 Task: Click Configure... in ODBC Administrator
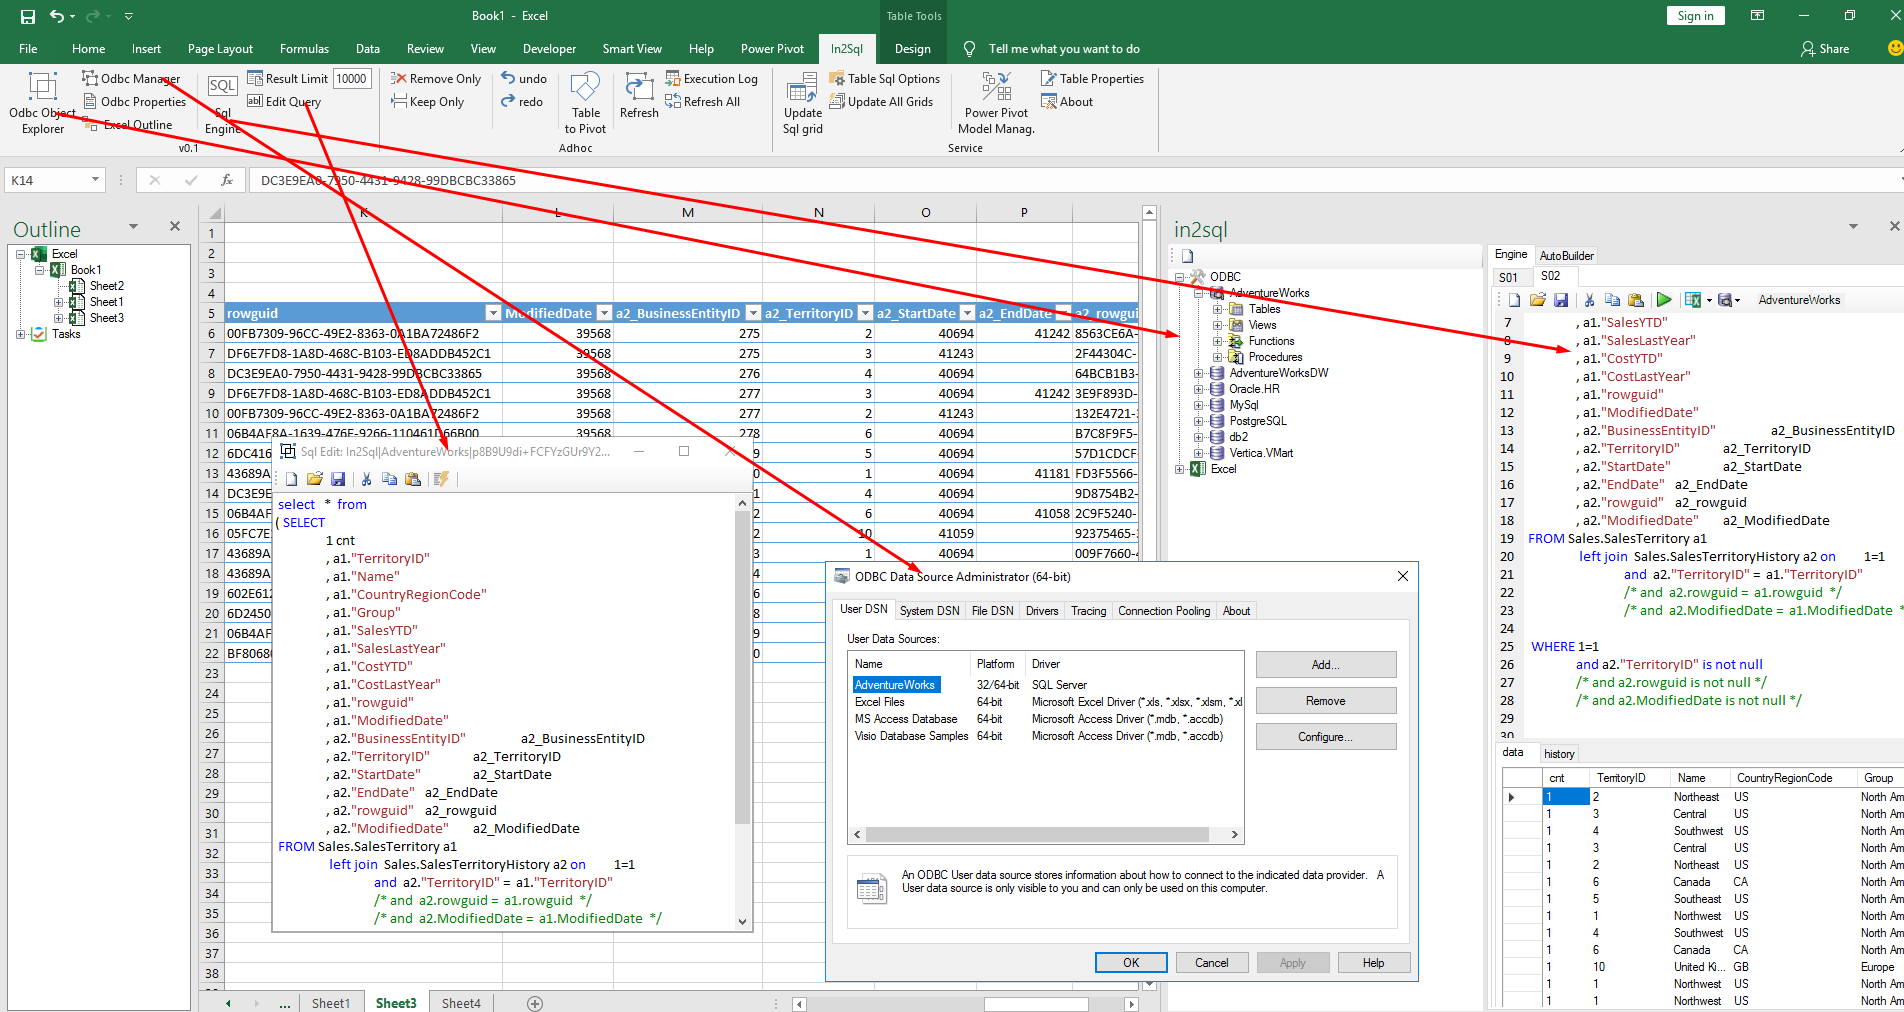[x=1325, y=736]
